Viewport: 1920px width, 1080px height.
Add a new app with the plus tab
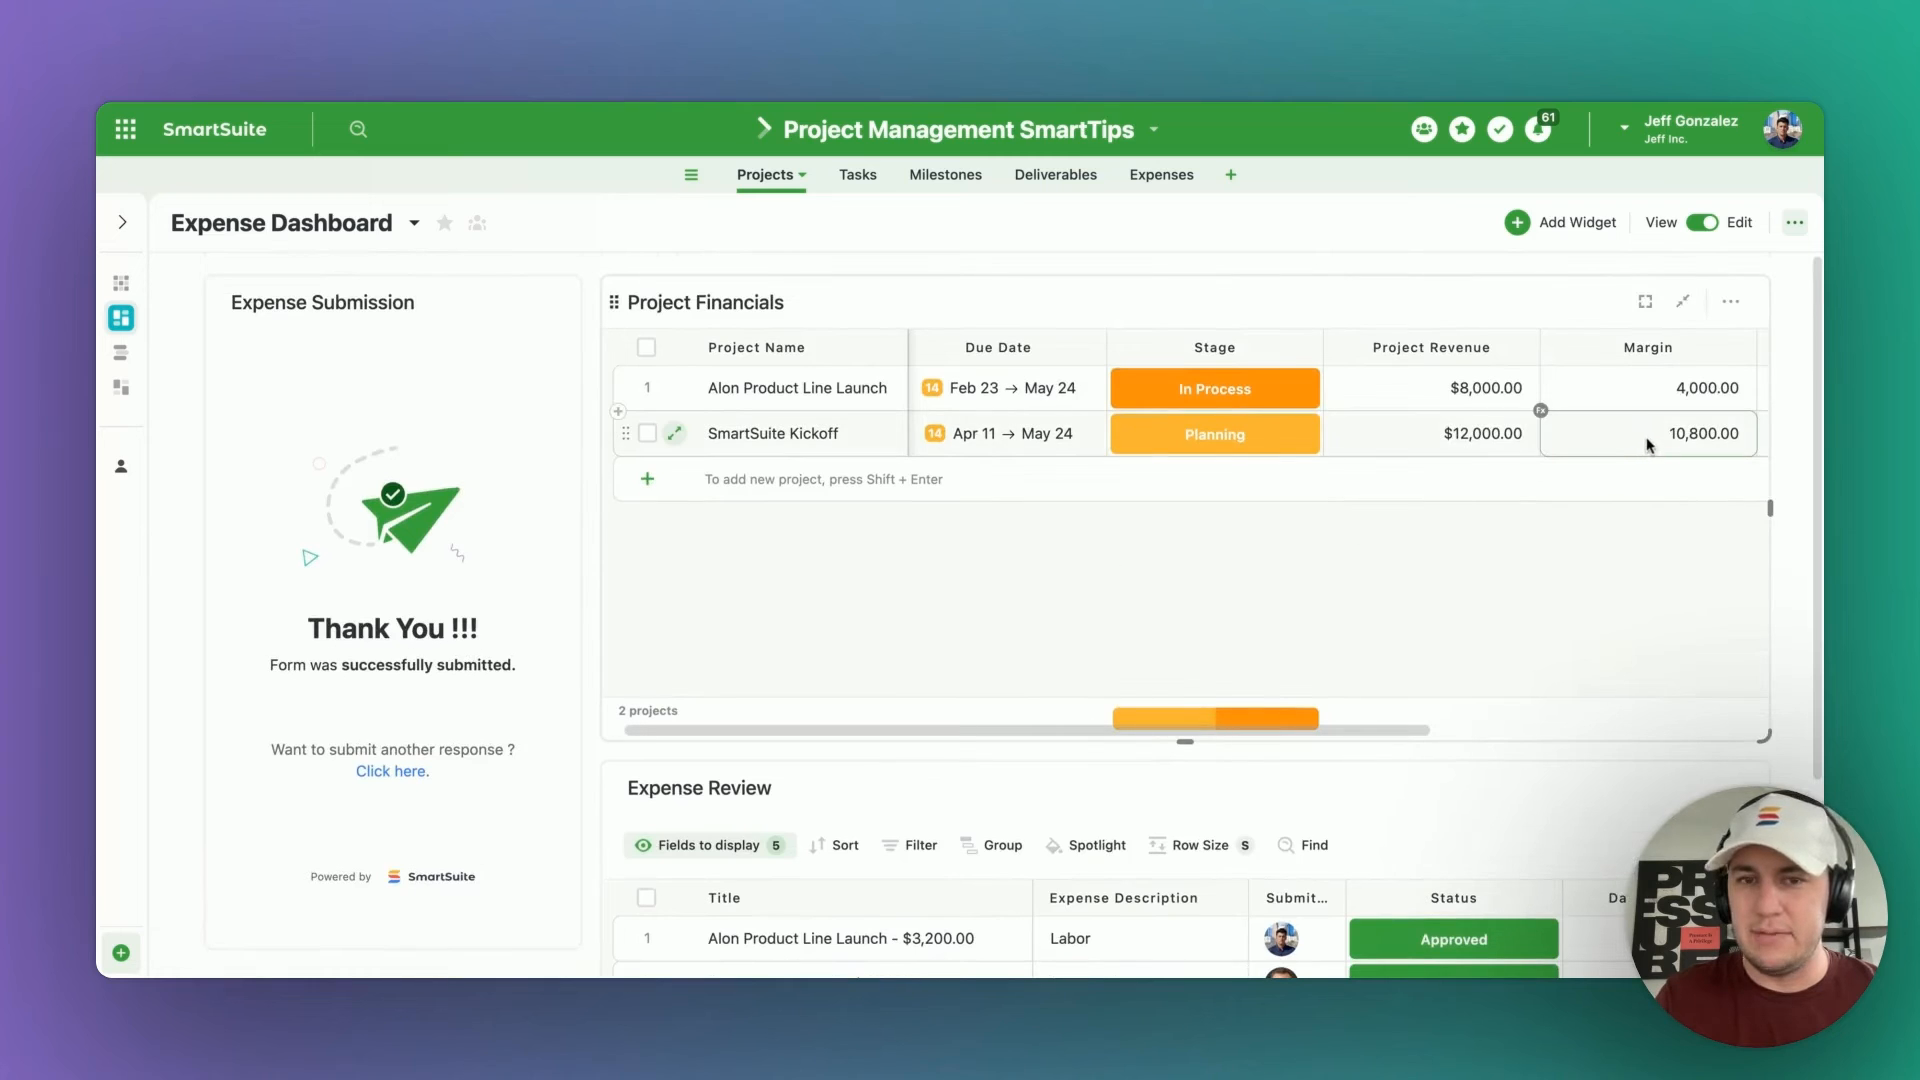point(1231,175)
